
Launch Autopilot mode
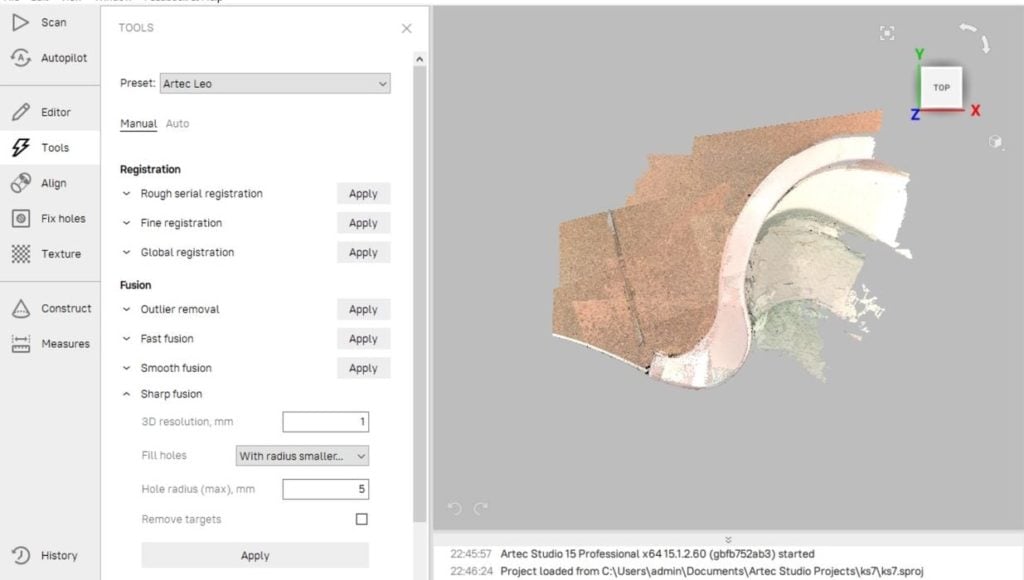(50, 58)
